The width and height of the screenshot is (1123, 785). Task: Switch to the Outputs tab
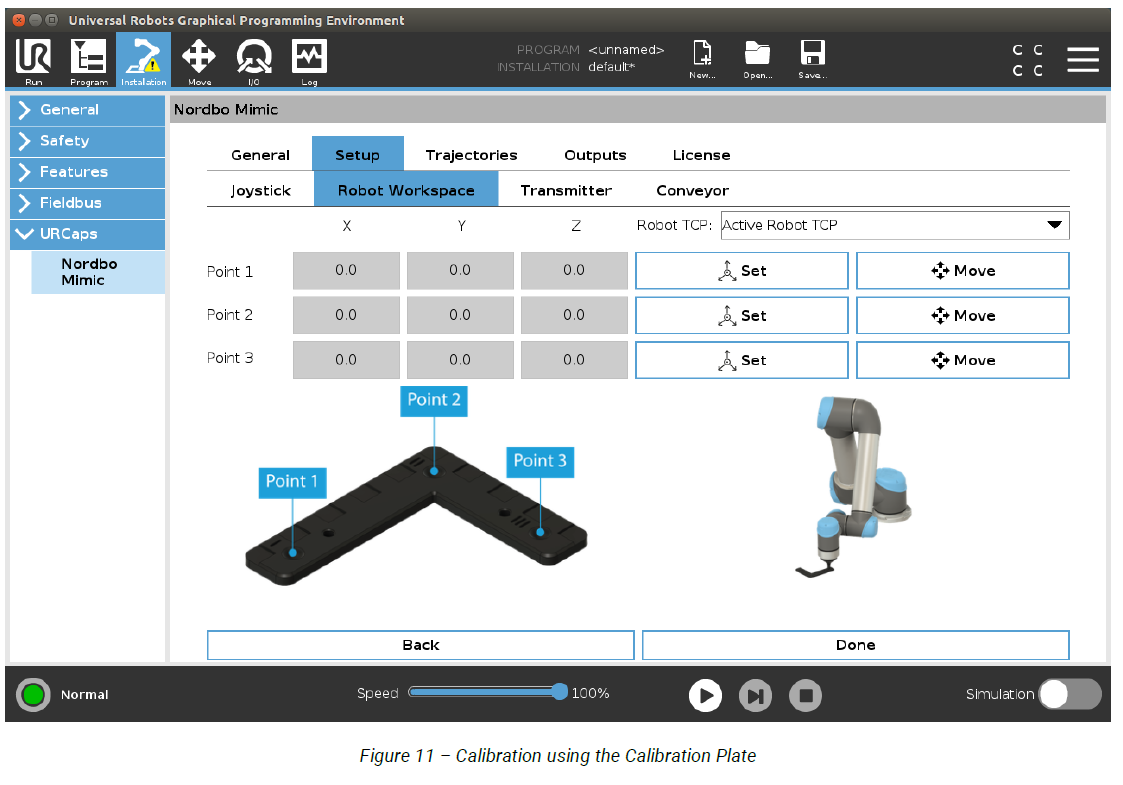pyautogui.click(x=595, y=155)
